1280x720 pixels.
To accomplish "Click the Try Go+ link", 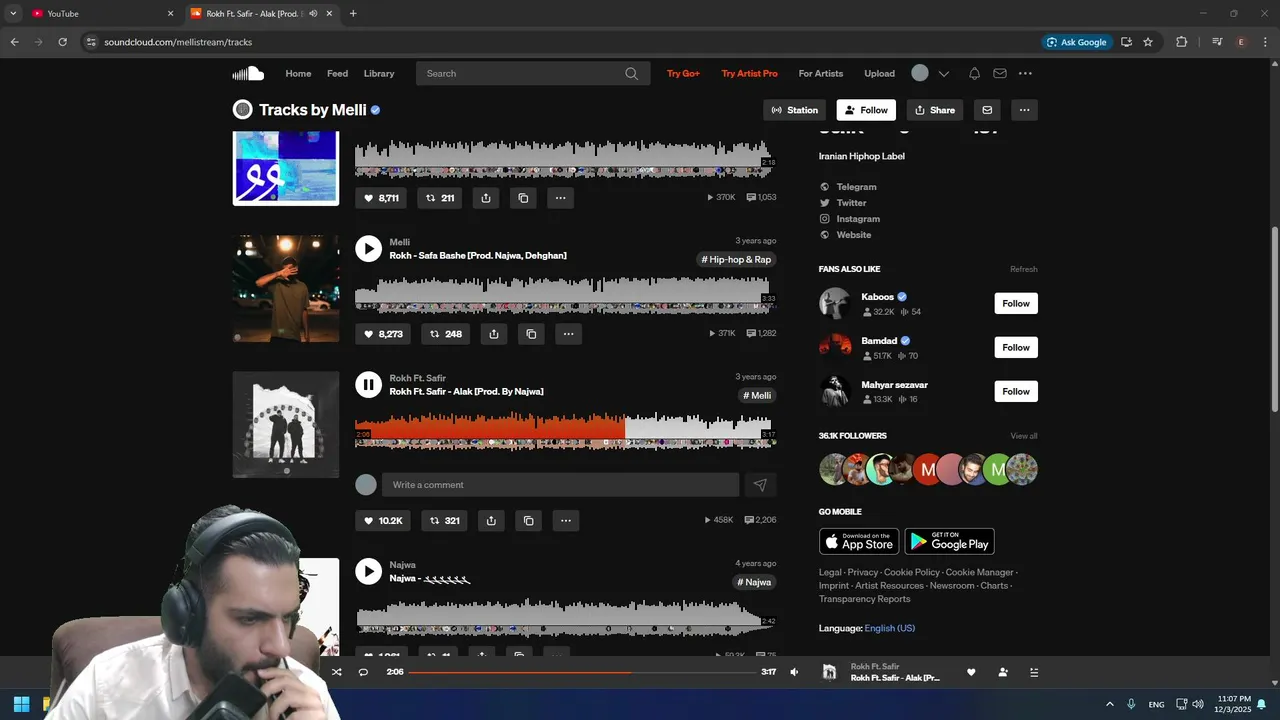I will (x=683, y=73).
